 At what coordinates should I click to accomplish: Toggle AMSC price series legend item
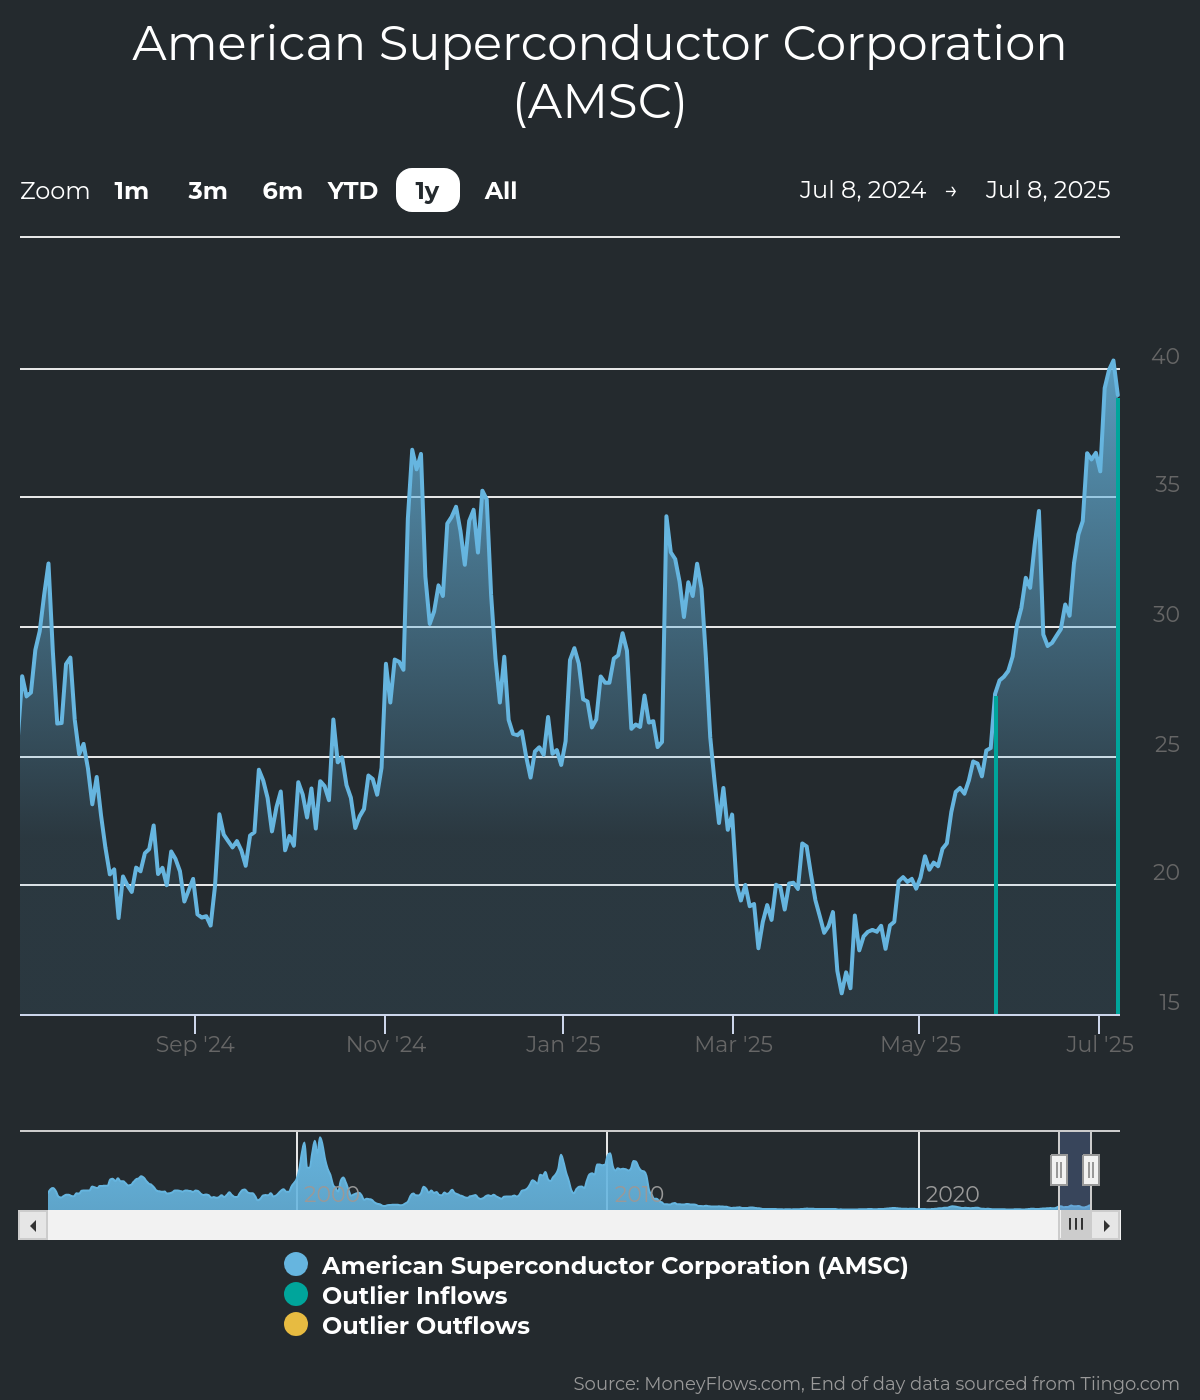point(597,1266)
